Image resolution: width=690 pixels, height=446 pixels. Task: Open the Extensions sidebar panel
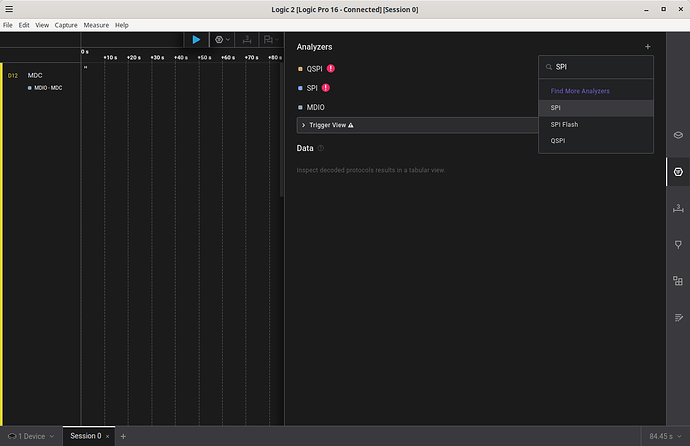tap(677, 280)
